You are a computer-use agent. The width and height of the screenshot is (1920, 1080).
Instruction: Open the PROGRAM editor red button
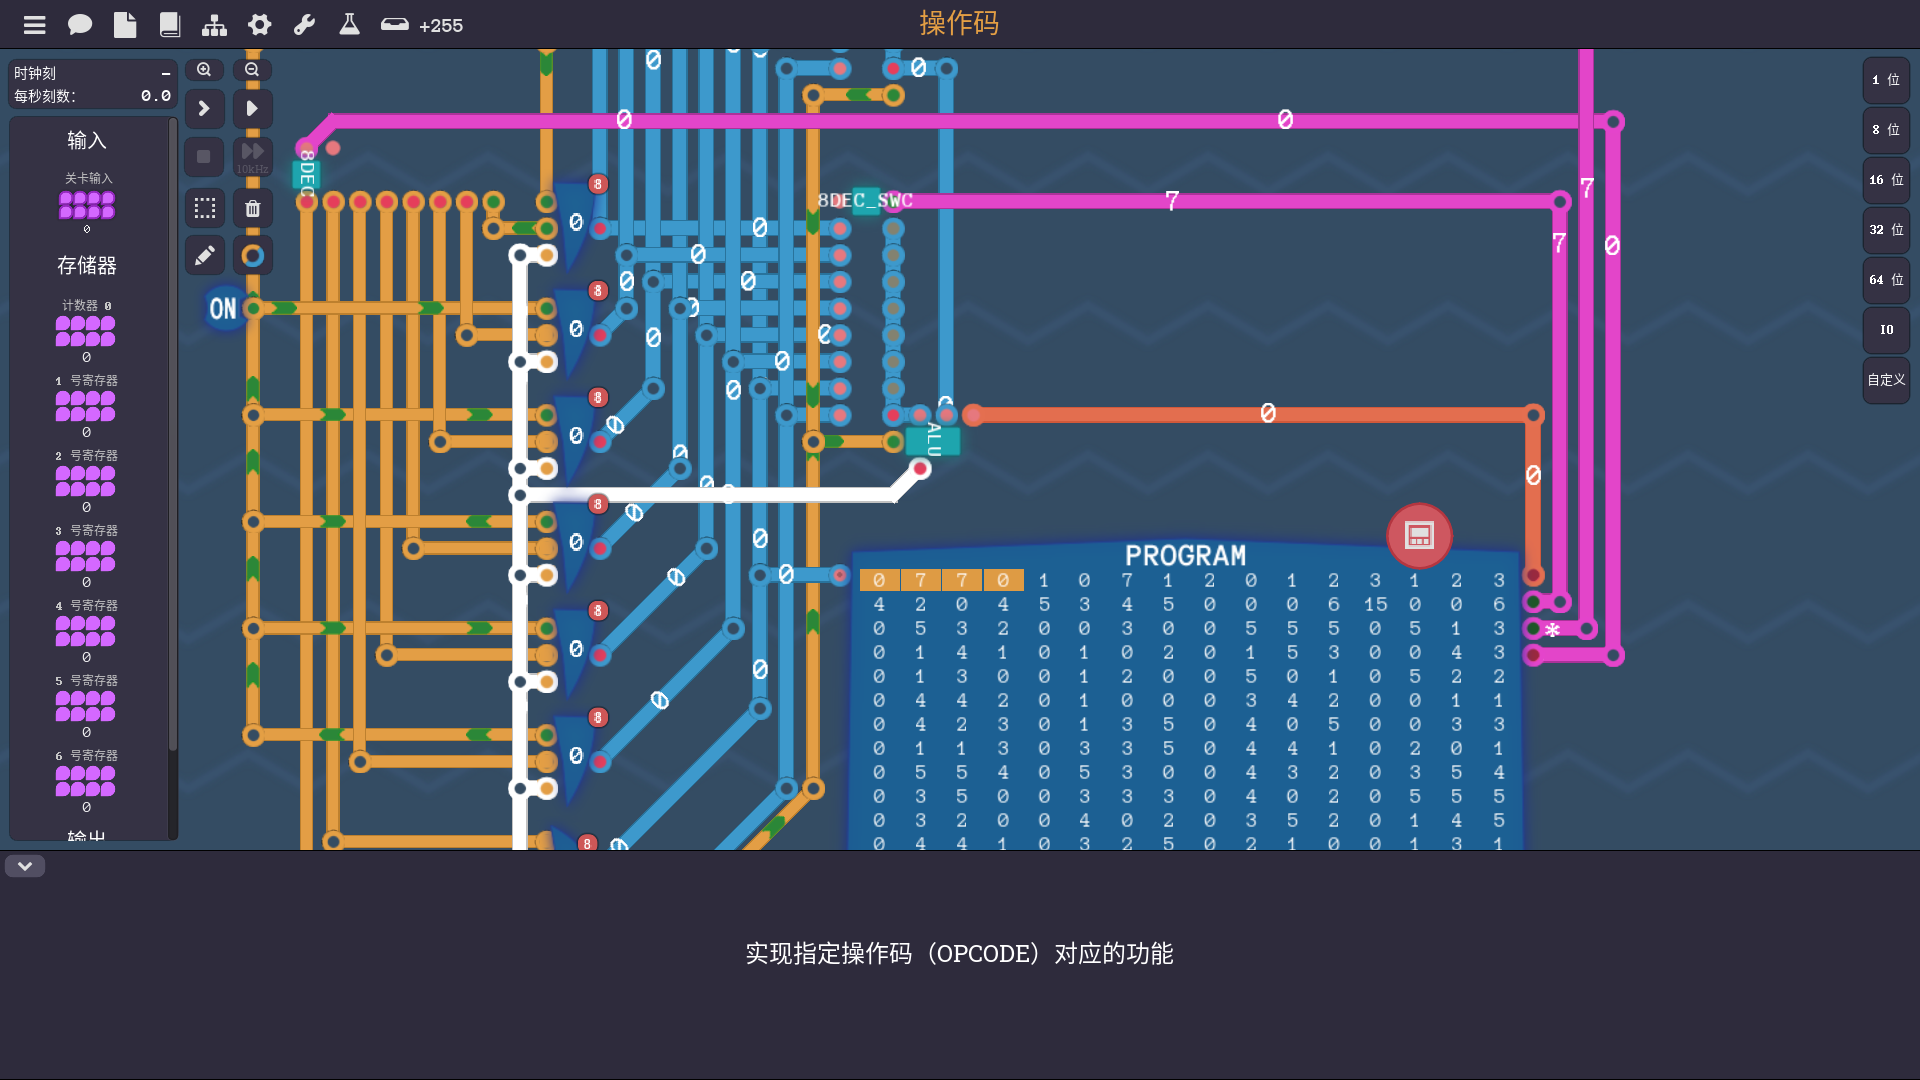[1418, 536]
